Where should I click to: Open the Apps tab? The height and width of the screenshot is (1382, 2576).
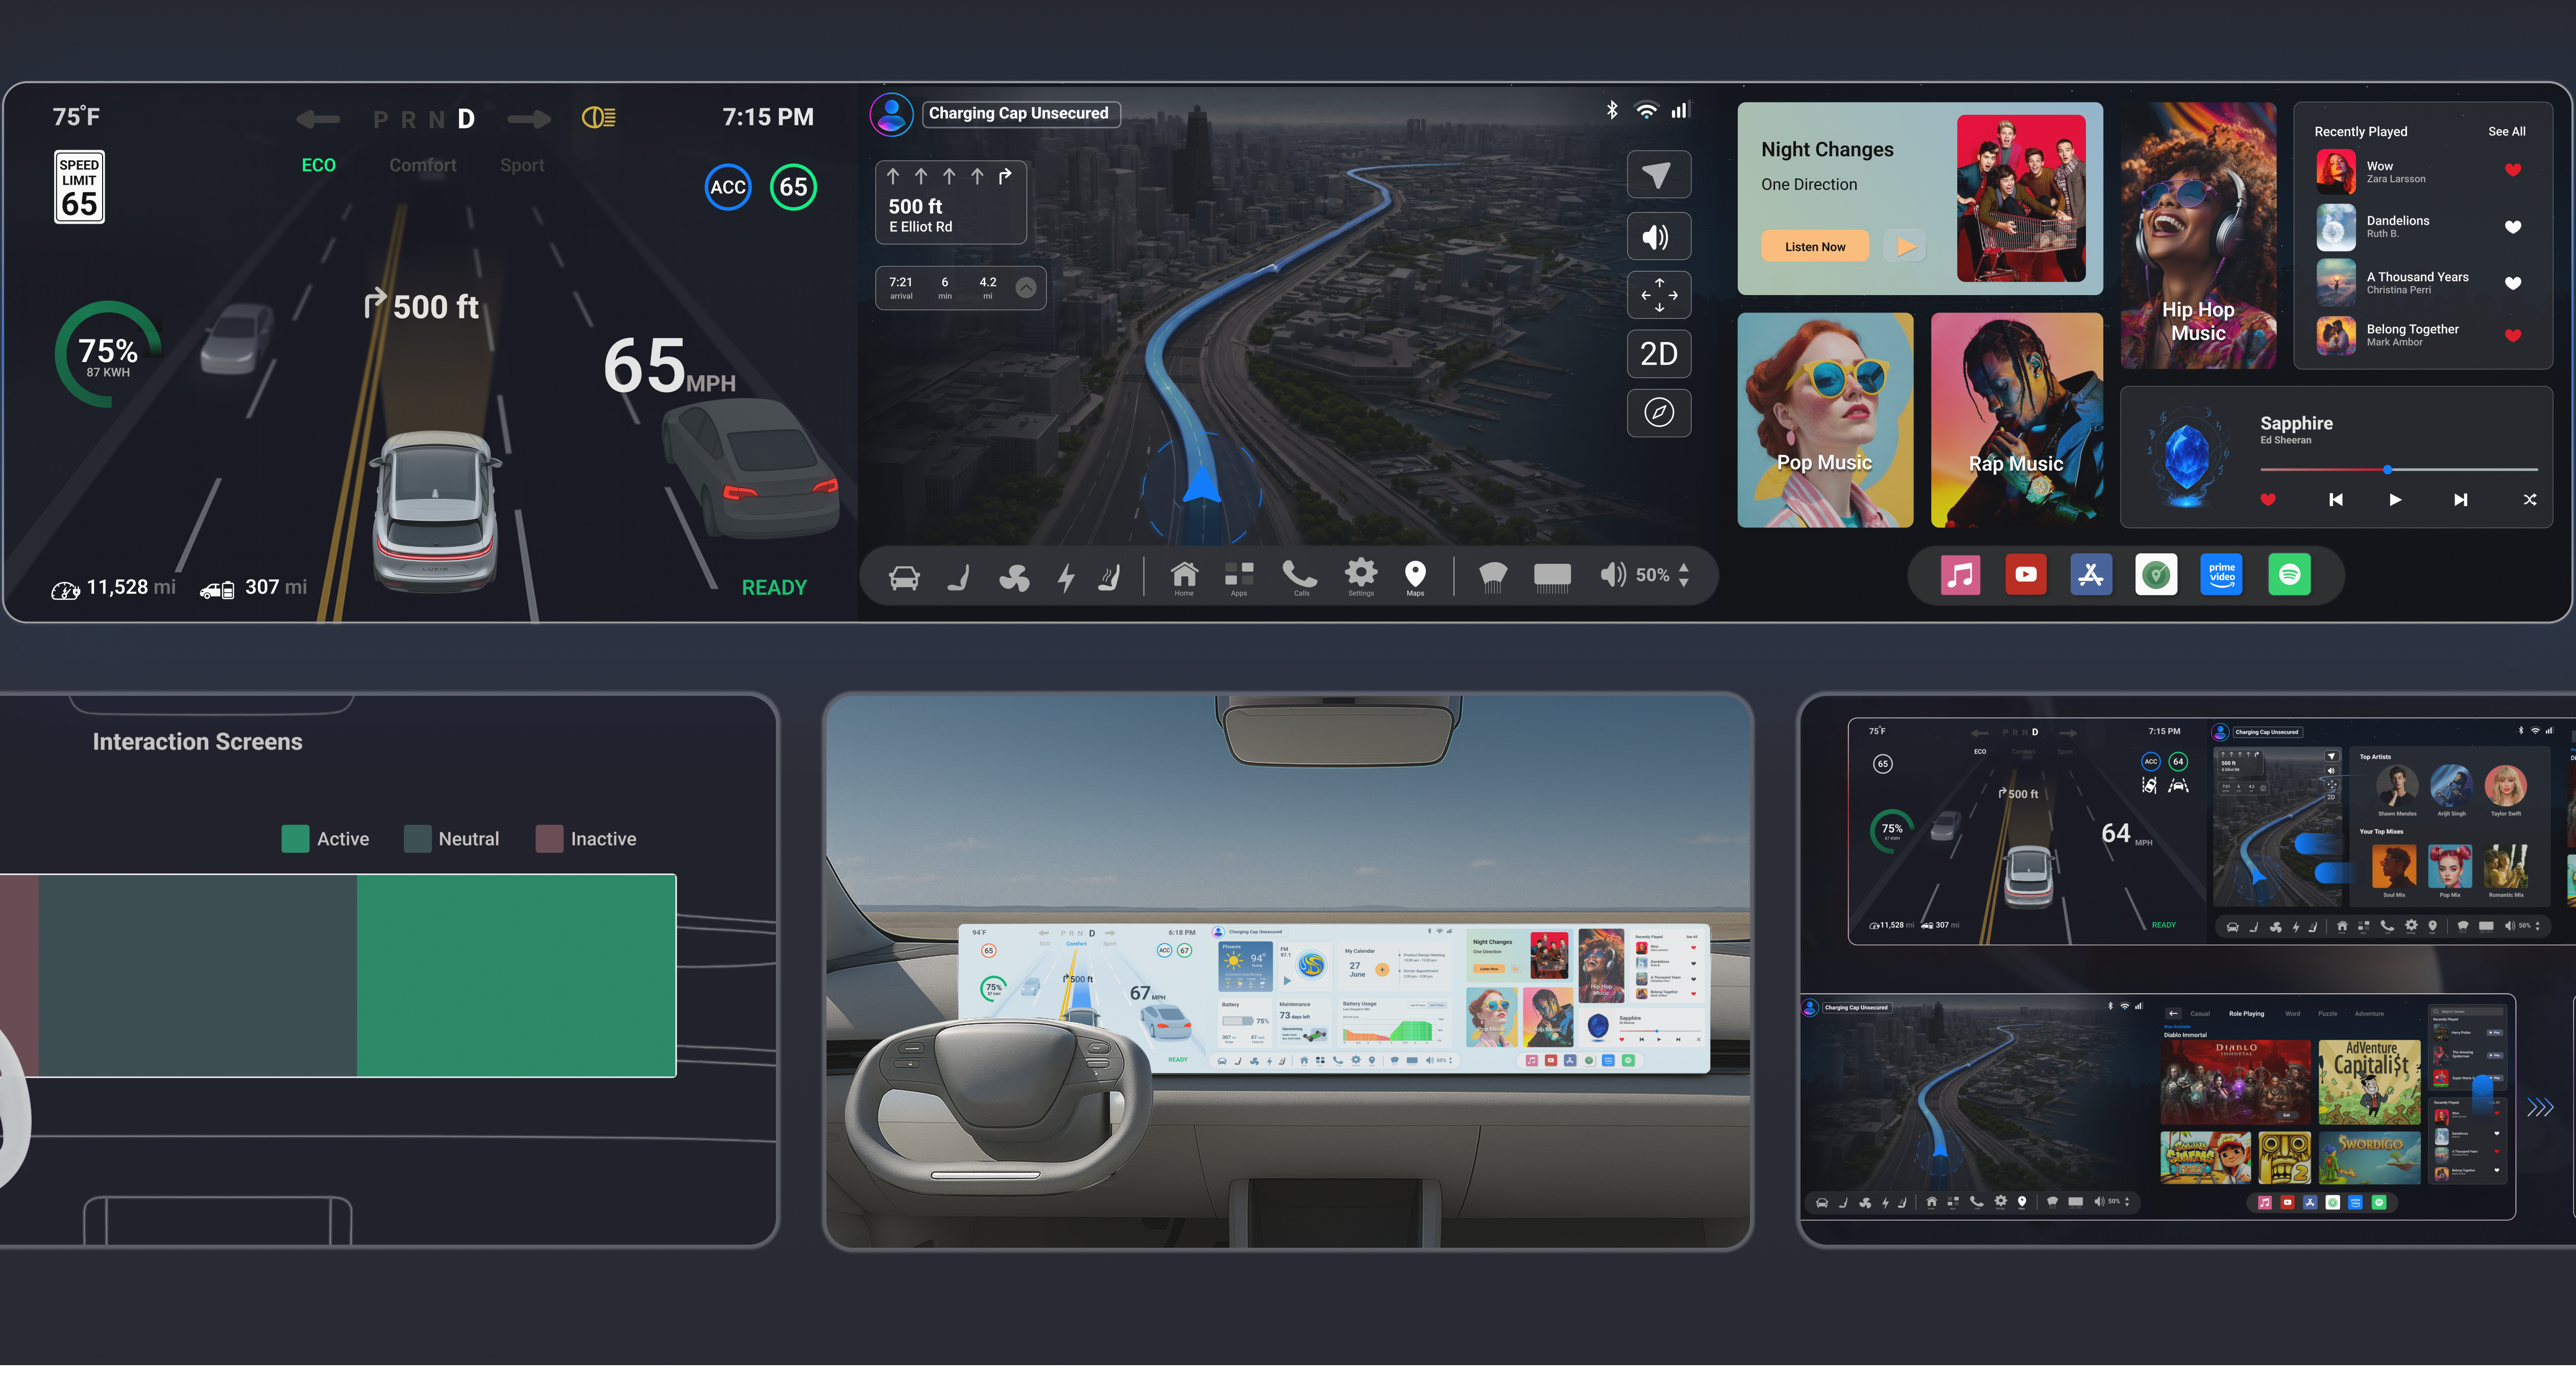[1239, 577]
